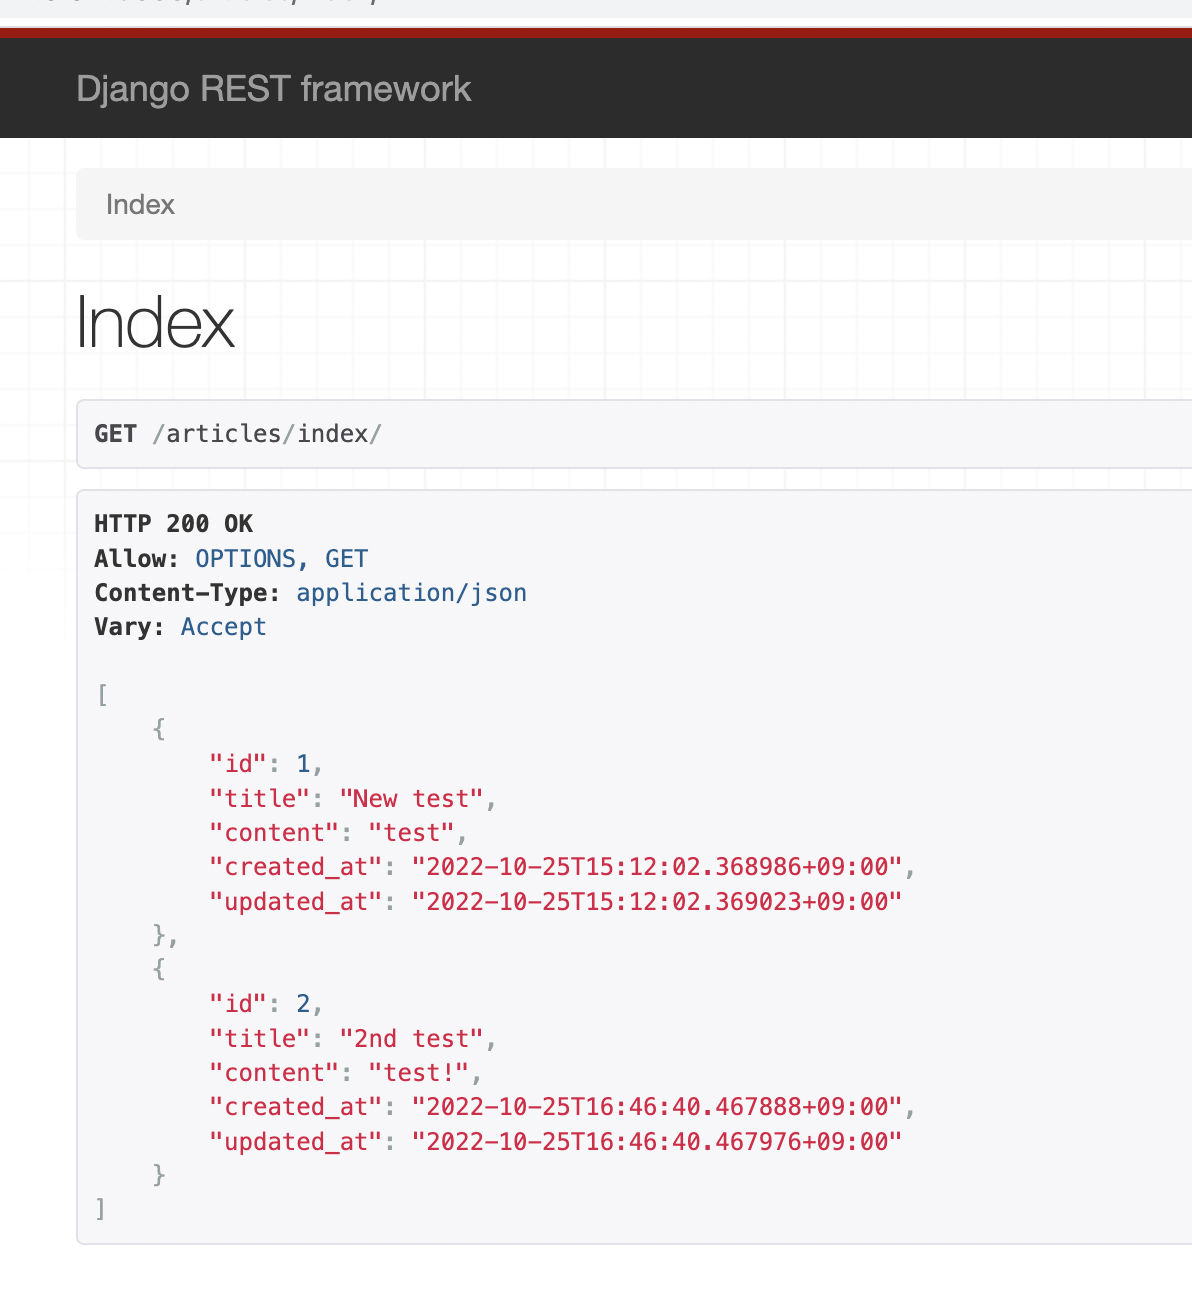The height and width of the screenshot is (1294, 1192).
Task: Click the id value 2 in second article
Action: point(302,1003)
